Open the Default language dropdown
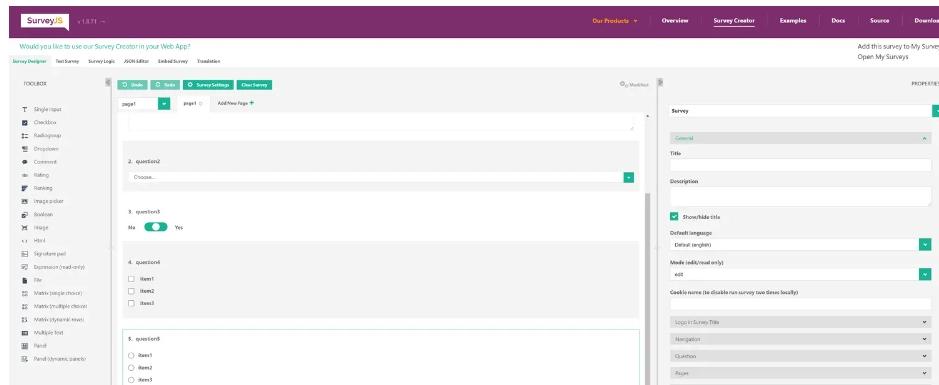 [926, 245]
